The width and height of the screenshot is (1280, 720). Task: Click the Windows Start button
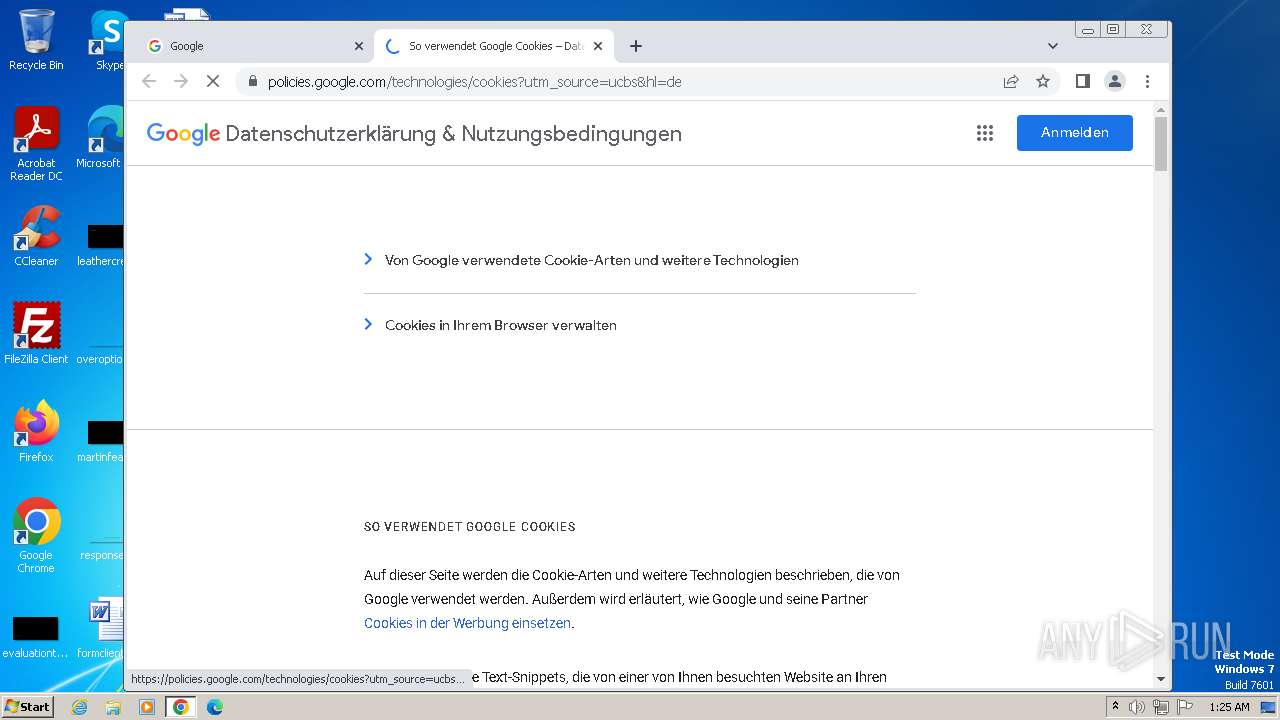(x=27, y=706)
